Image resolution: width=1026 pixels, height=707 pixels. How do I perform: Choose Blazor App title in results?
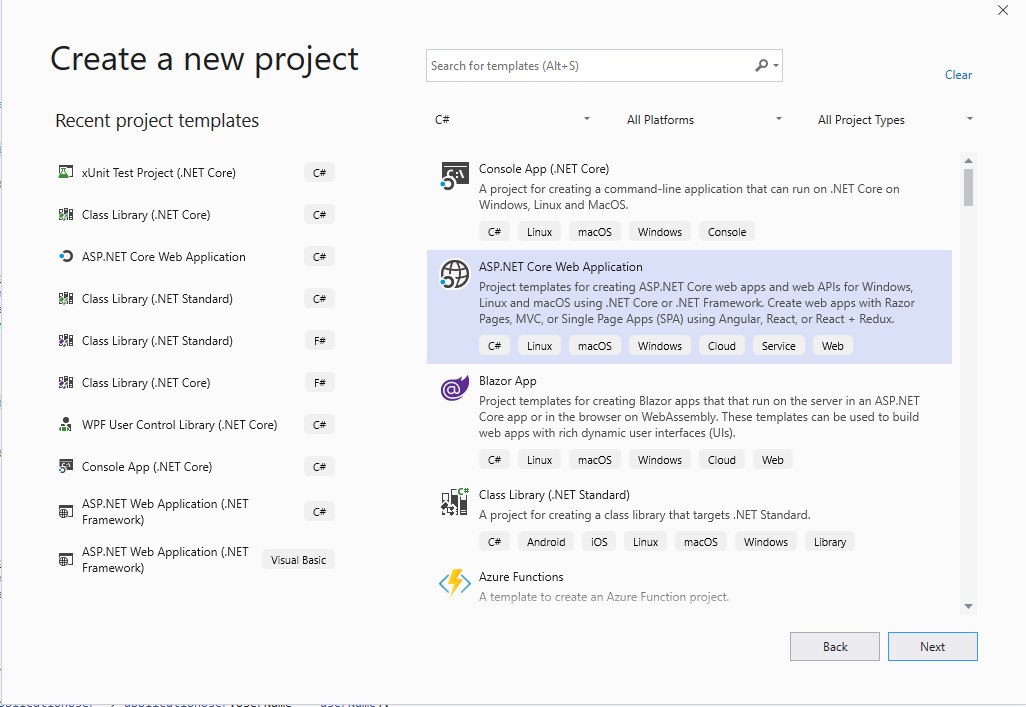(x=507, y=380)
